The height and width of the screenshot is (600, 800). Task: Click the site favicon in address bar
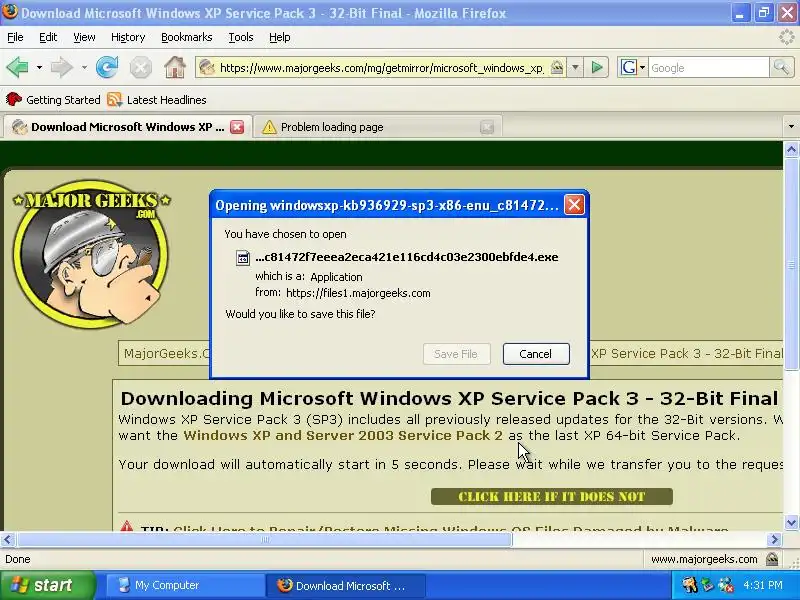(x=207, y=67)
